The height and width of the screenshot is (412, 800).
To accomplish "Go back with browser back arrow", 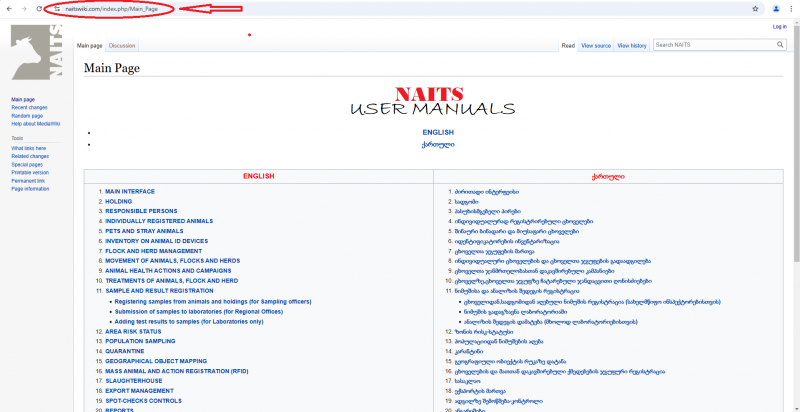I will (9, 9).
